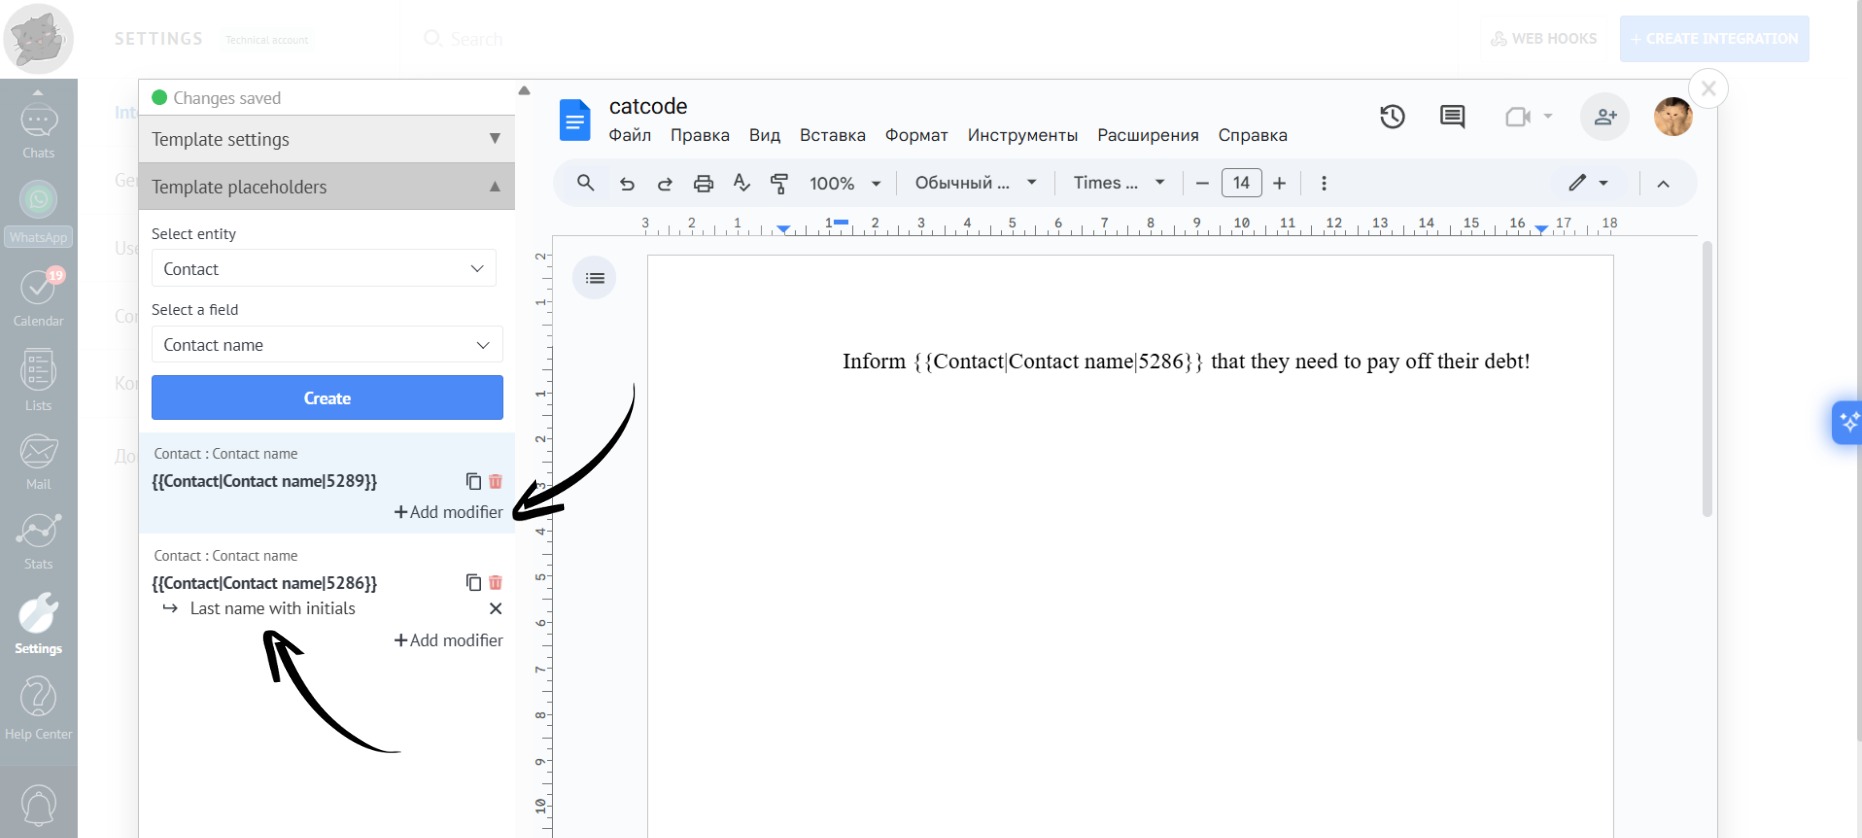Viewport: 1862px width, 838px height.
Task: Show document outline icon
Action: (x=595, y=278)
